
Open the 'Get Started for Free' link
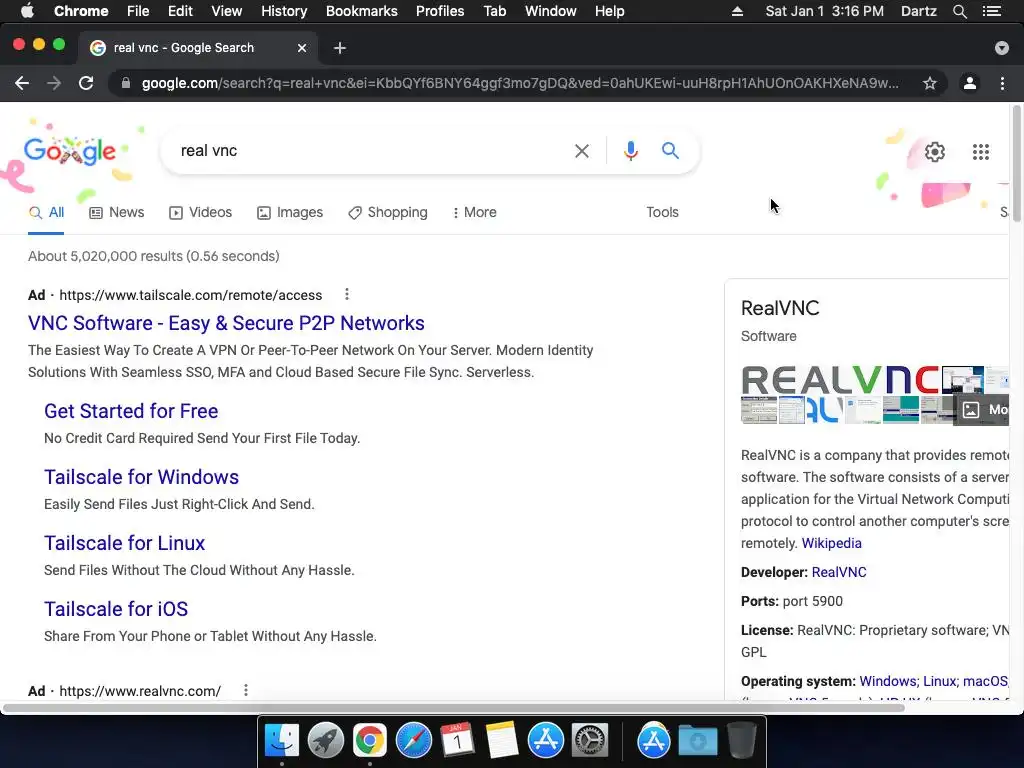click(x=131, y=411)
